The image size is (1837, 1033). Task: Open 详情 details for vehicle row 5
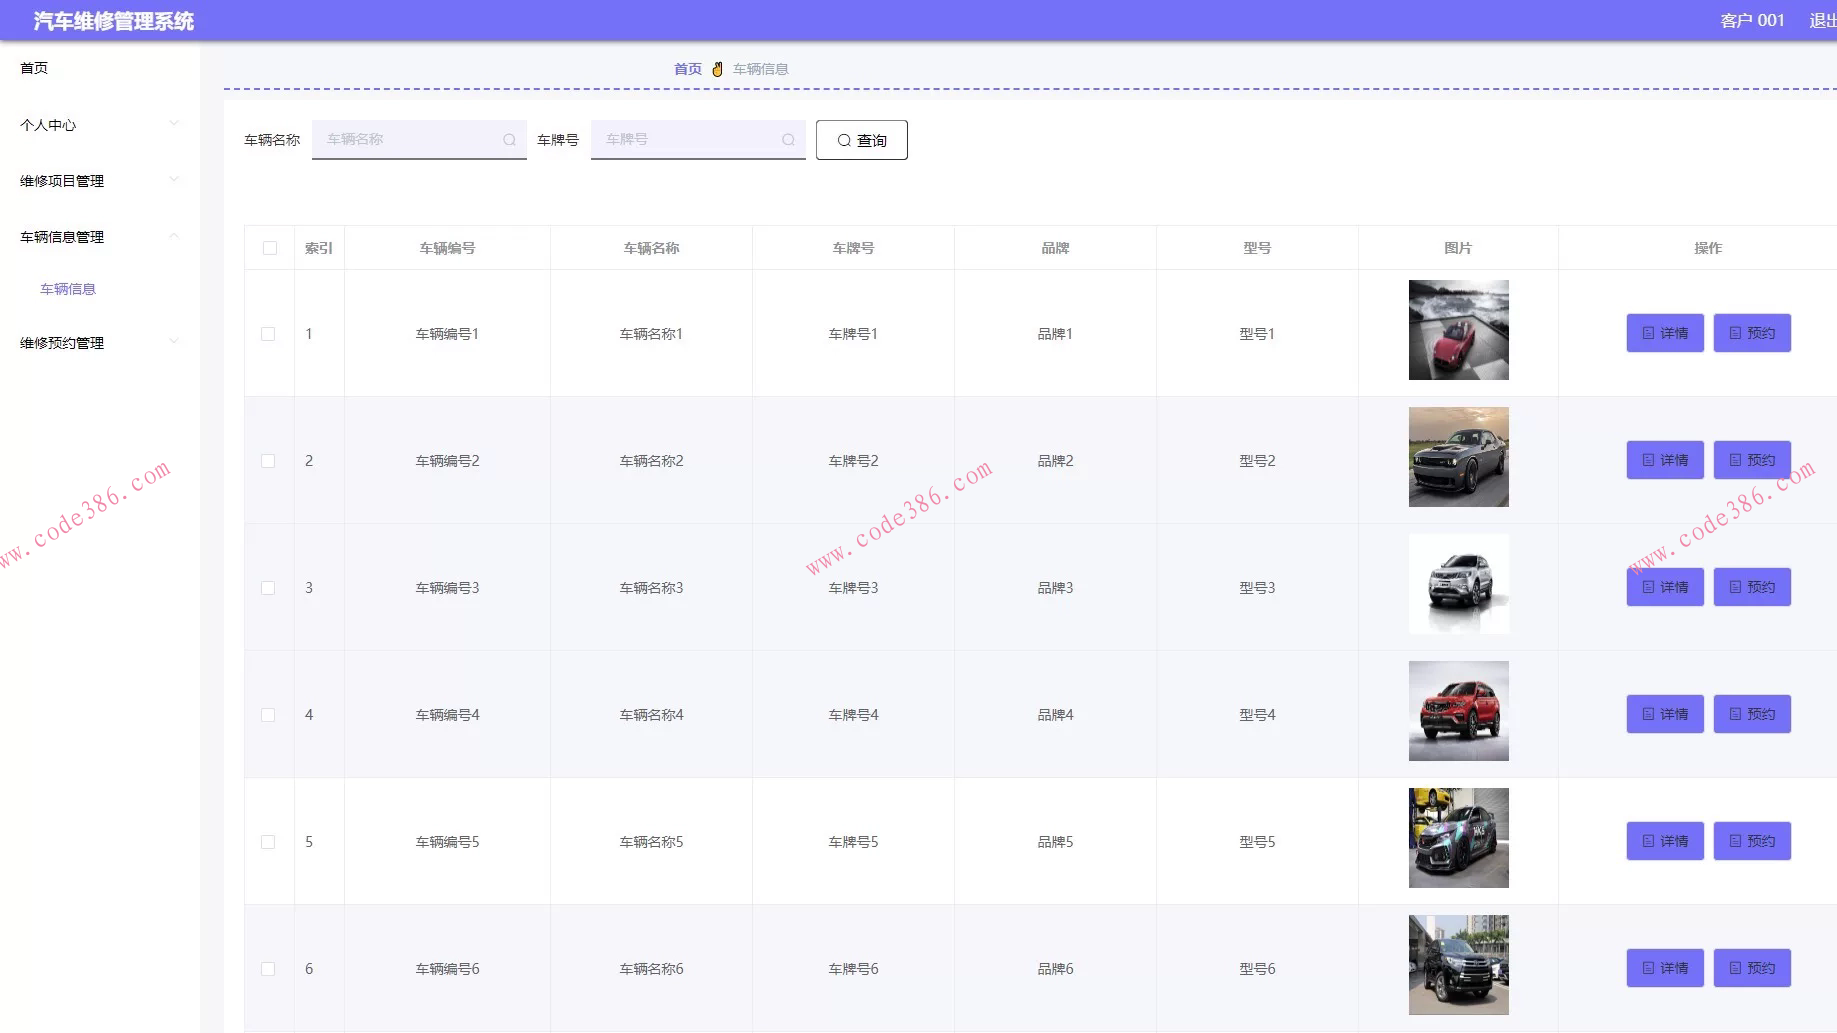pos(1664,841)
